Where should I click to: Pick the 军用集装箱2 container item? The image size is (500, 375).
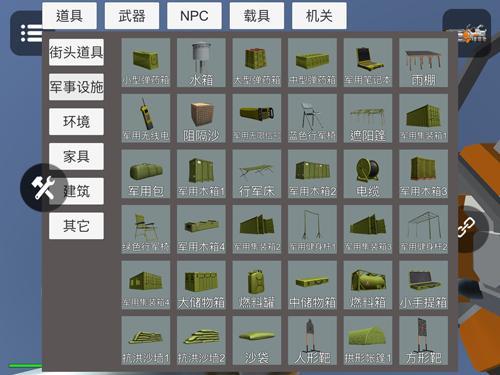pos(257,230)
